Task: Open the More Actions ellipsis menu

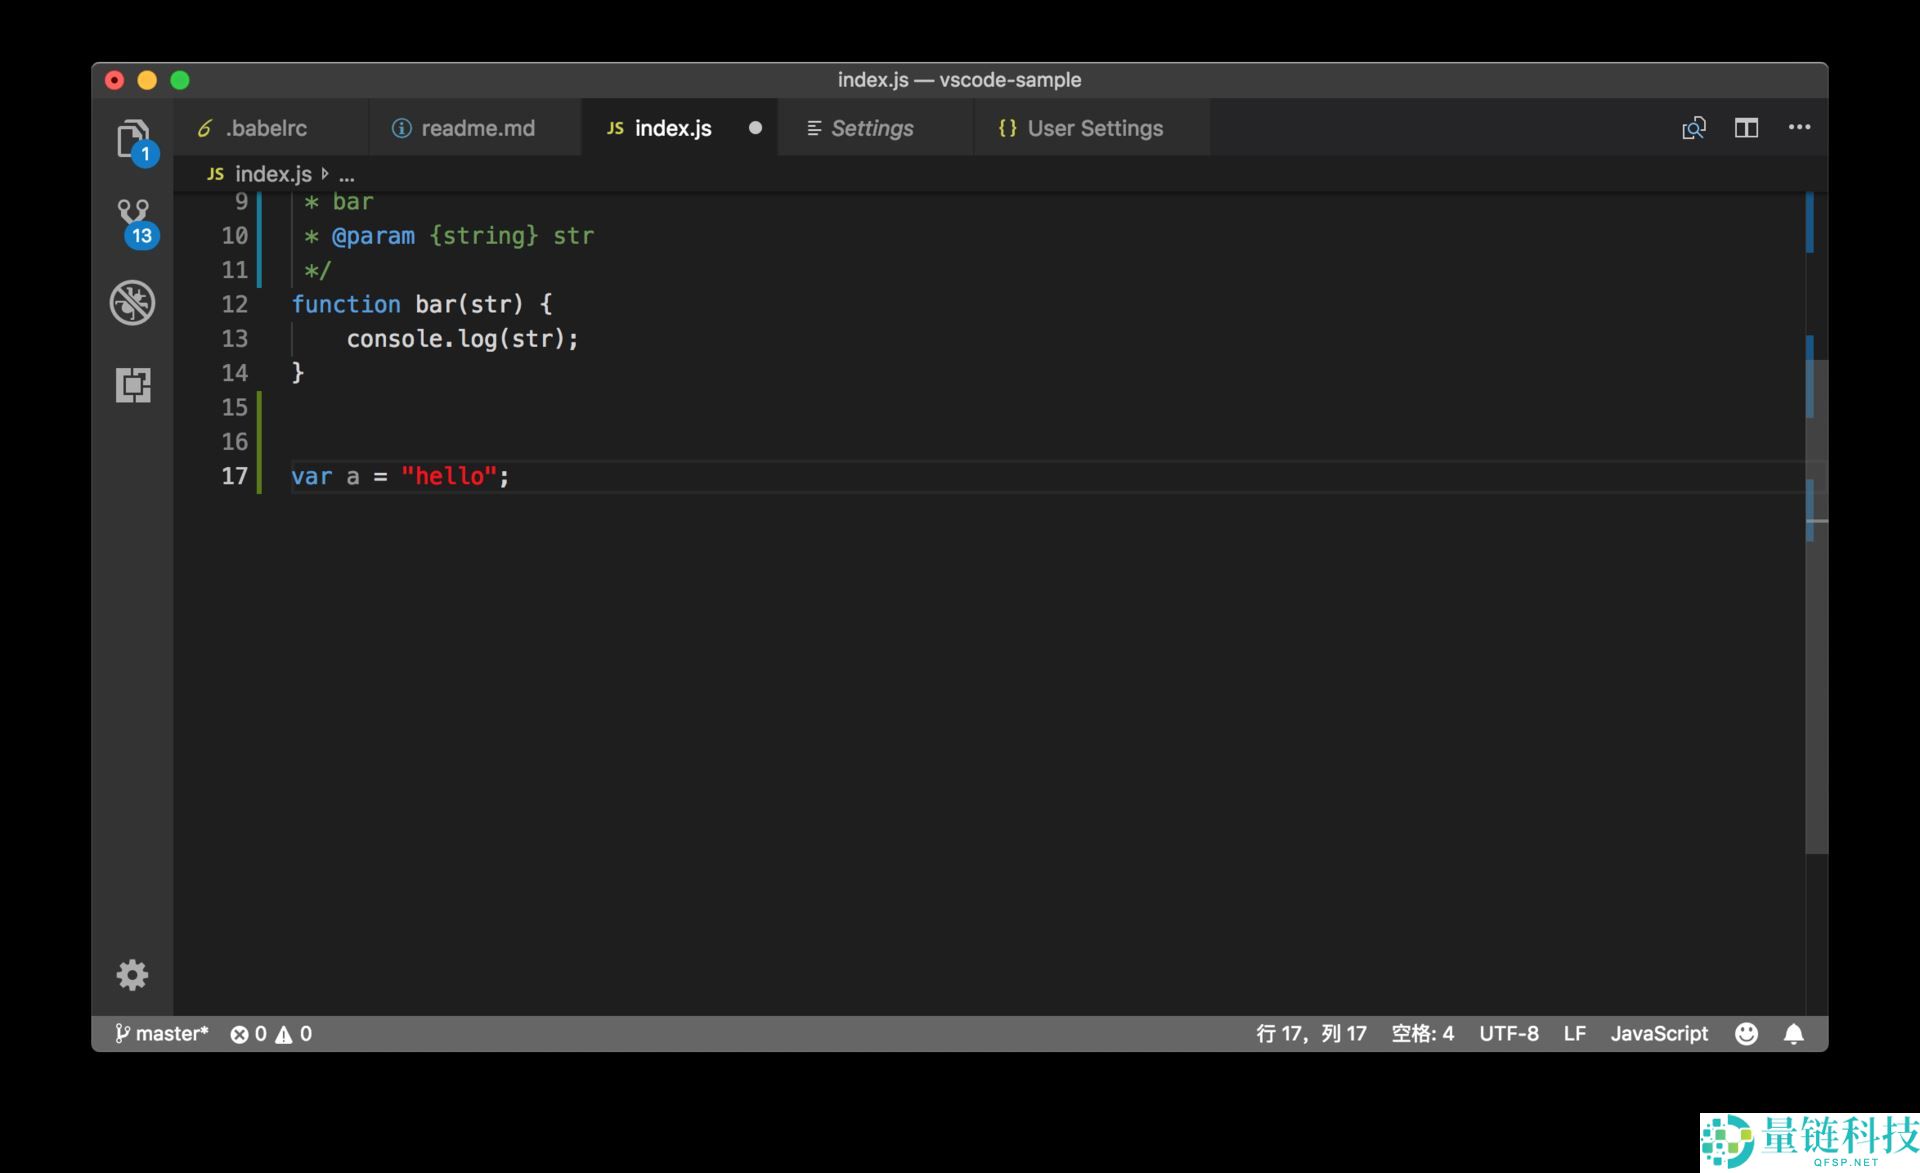Action: 1799,127
